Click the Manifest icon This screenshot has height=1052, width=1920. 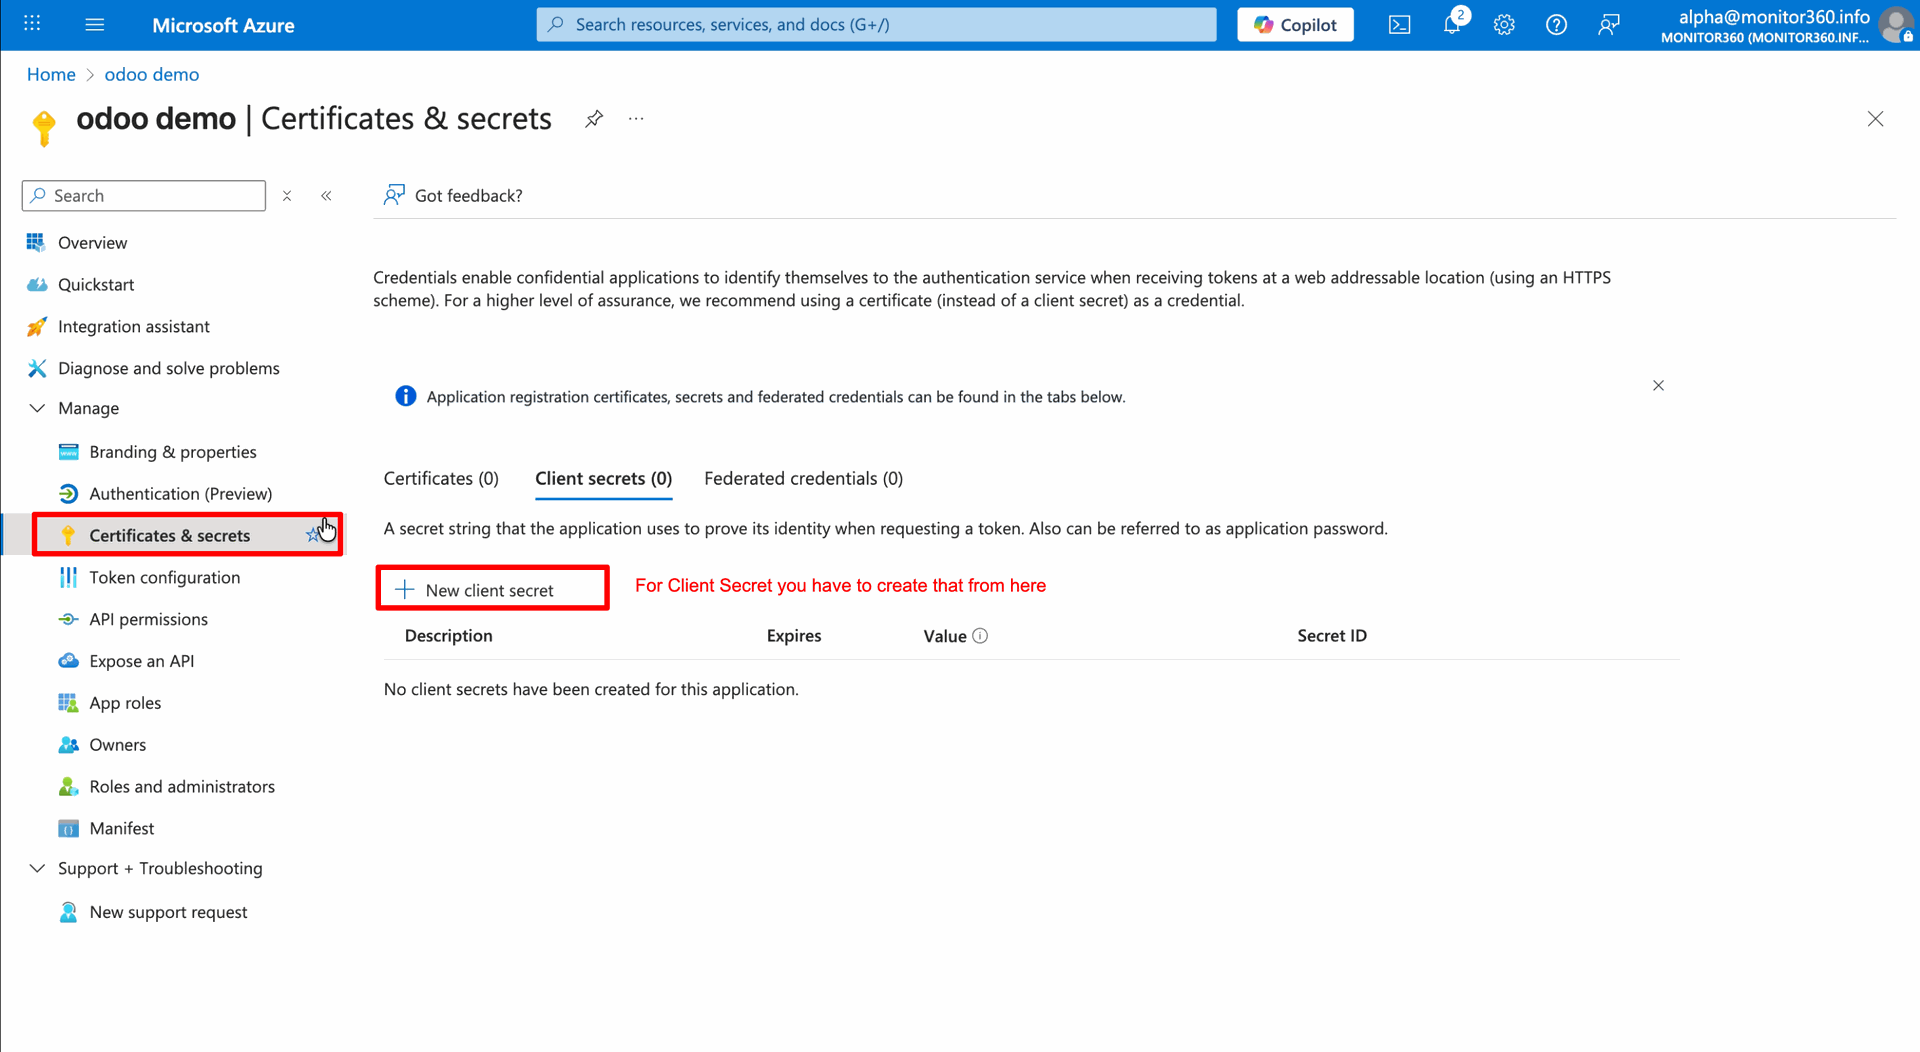point(68,828)
